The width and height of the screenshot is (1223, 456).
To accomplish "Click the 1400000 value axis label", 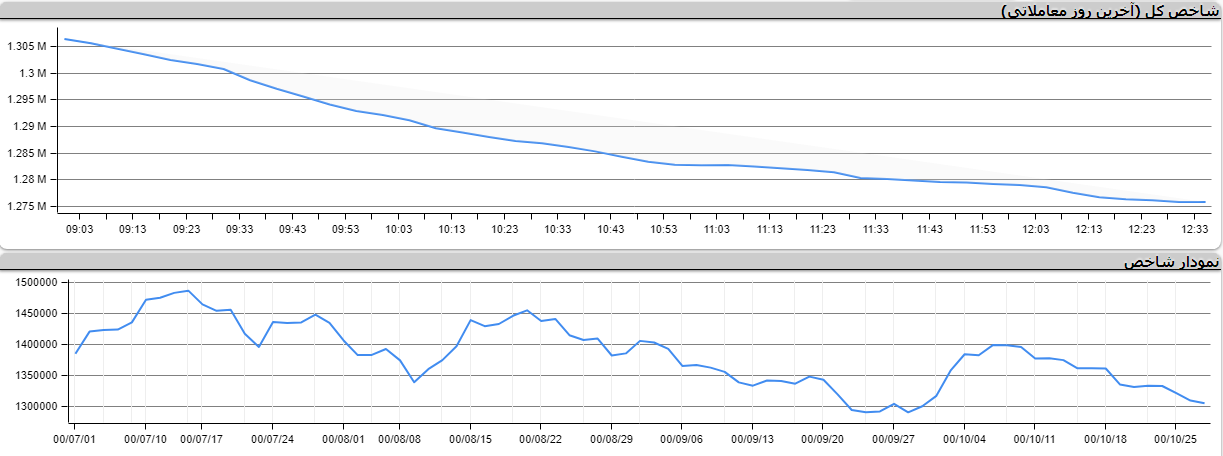I will [x=30, y=345].
